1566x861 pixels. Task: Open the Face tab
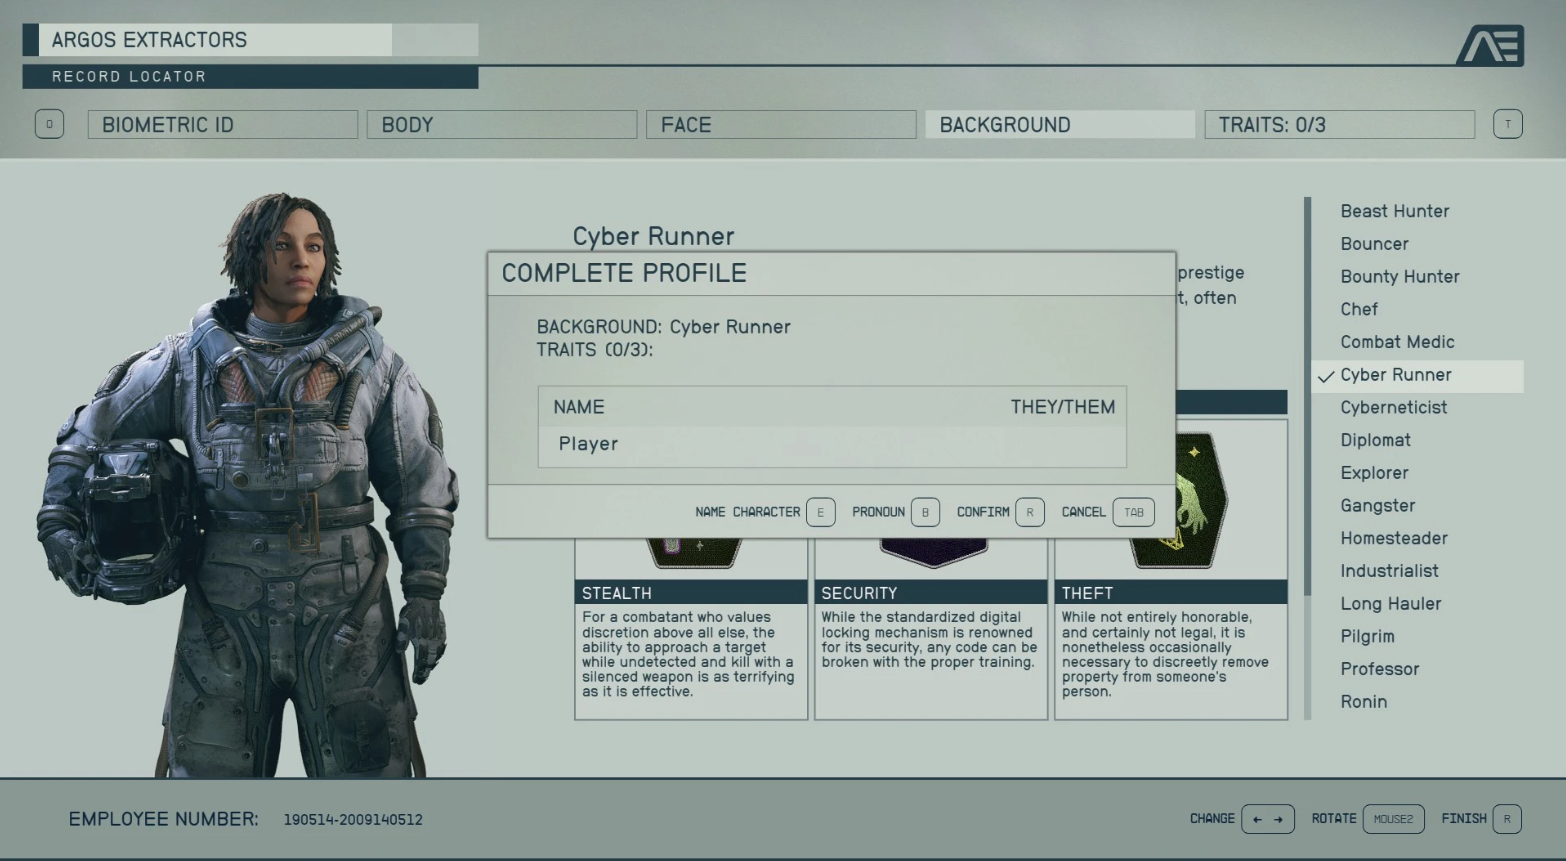coord(781,125)
